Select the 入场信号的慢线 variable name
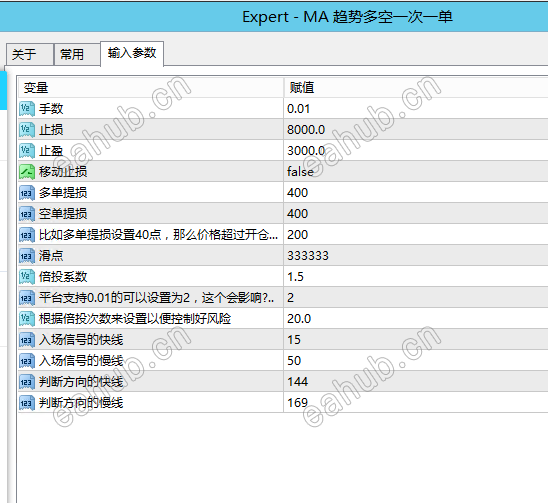 pos(81,360)
